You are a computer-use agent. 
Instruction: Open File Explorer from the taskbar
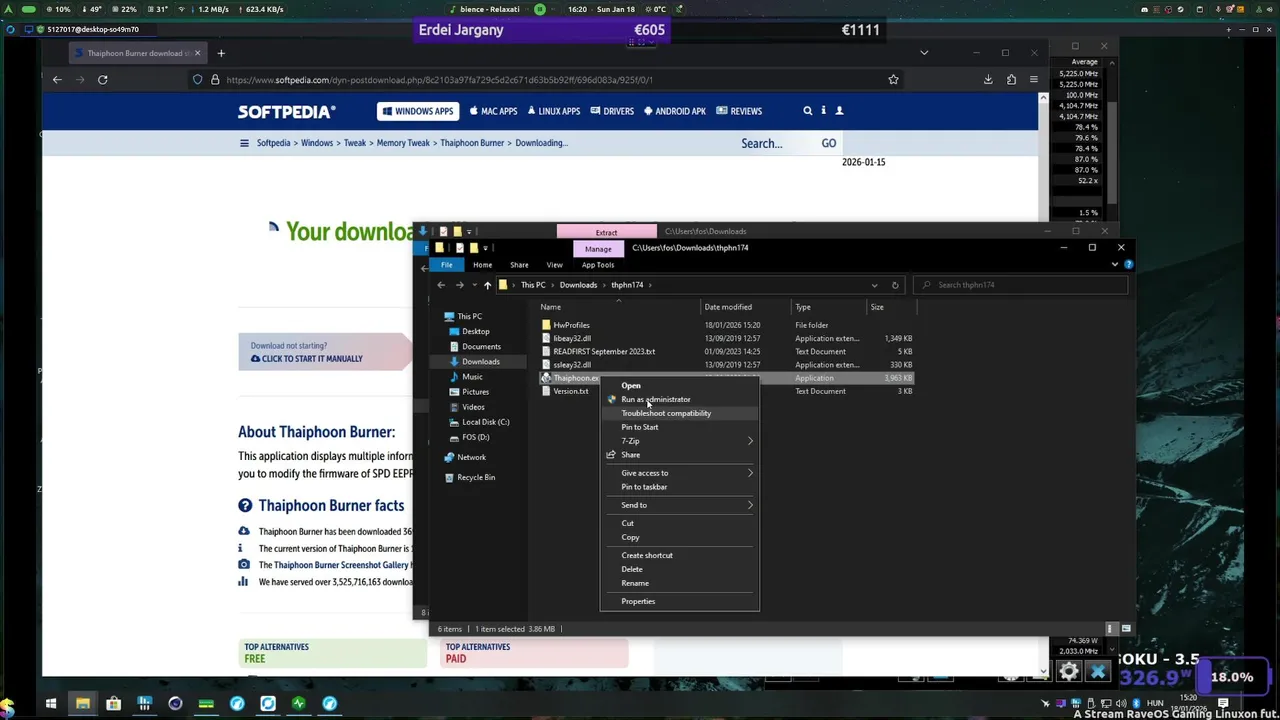tap(83, 704)
